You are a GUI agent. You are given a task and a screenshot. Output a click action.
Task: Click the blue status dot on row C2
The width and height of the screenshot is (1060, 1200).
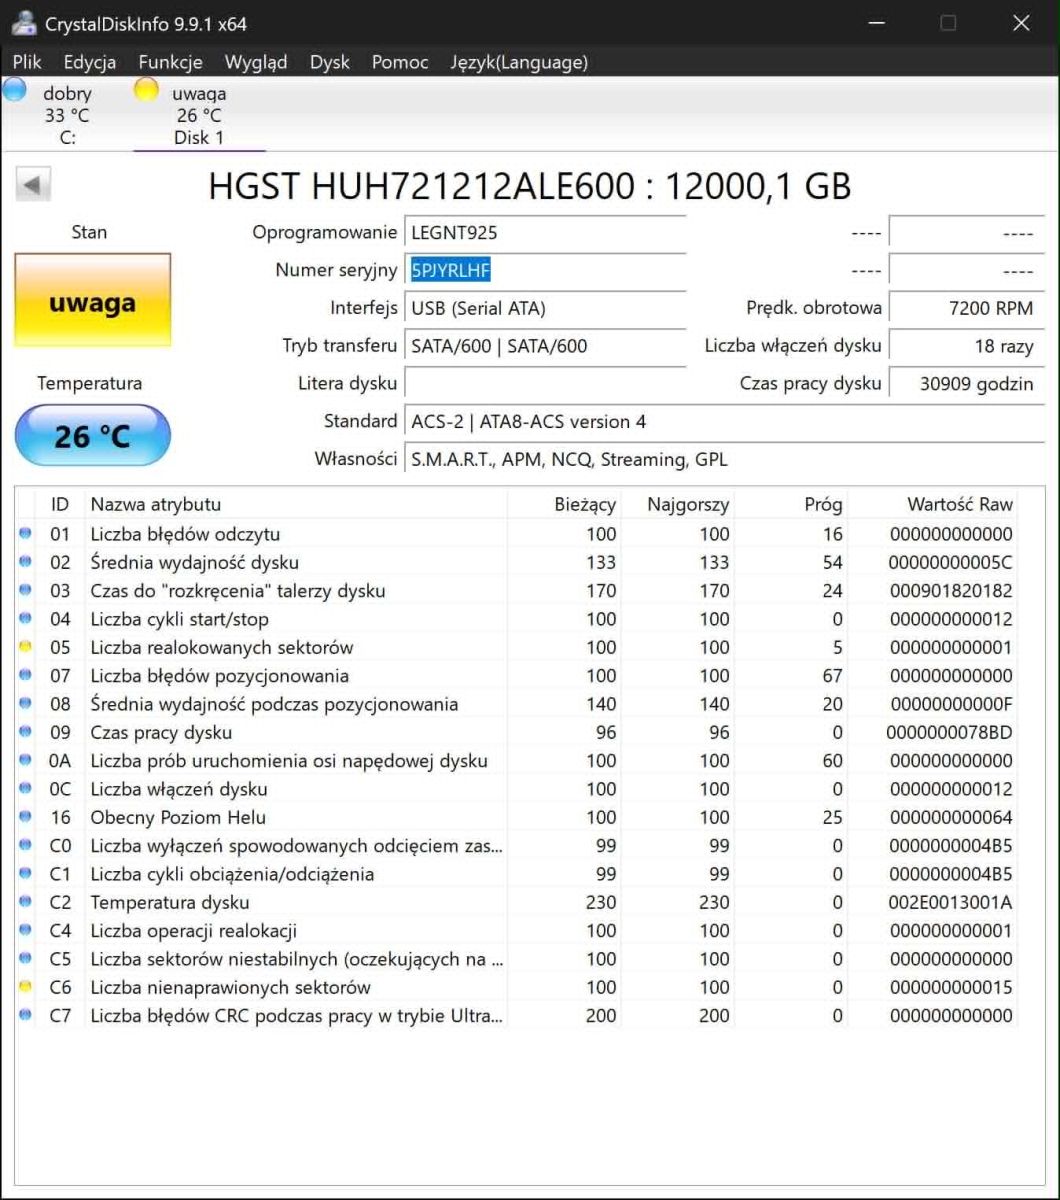point(26,902)
